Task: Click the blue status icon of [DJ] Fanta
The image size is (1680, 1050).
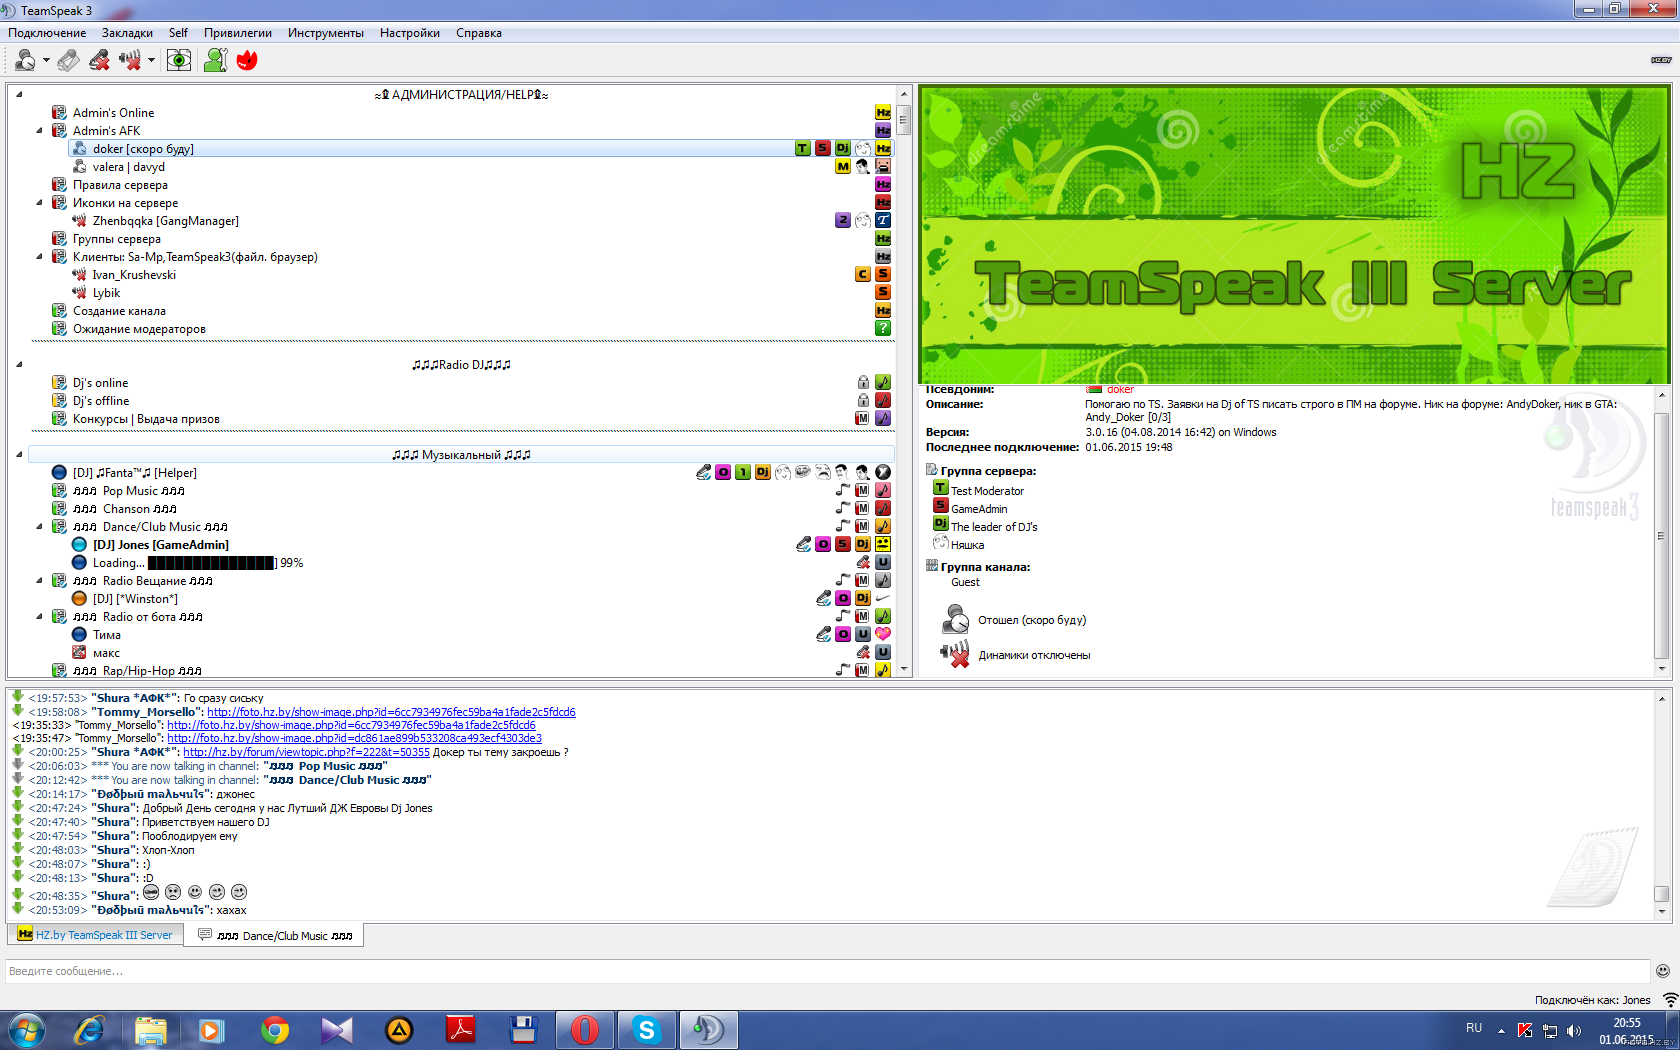Action: coord(59,473)
